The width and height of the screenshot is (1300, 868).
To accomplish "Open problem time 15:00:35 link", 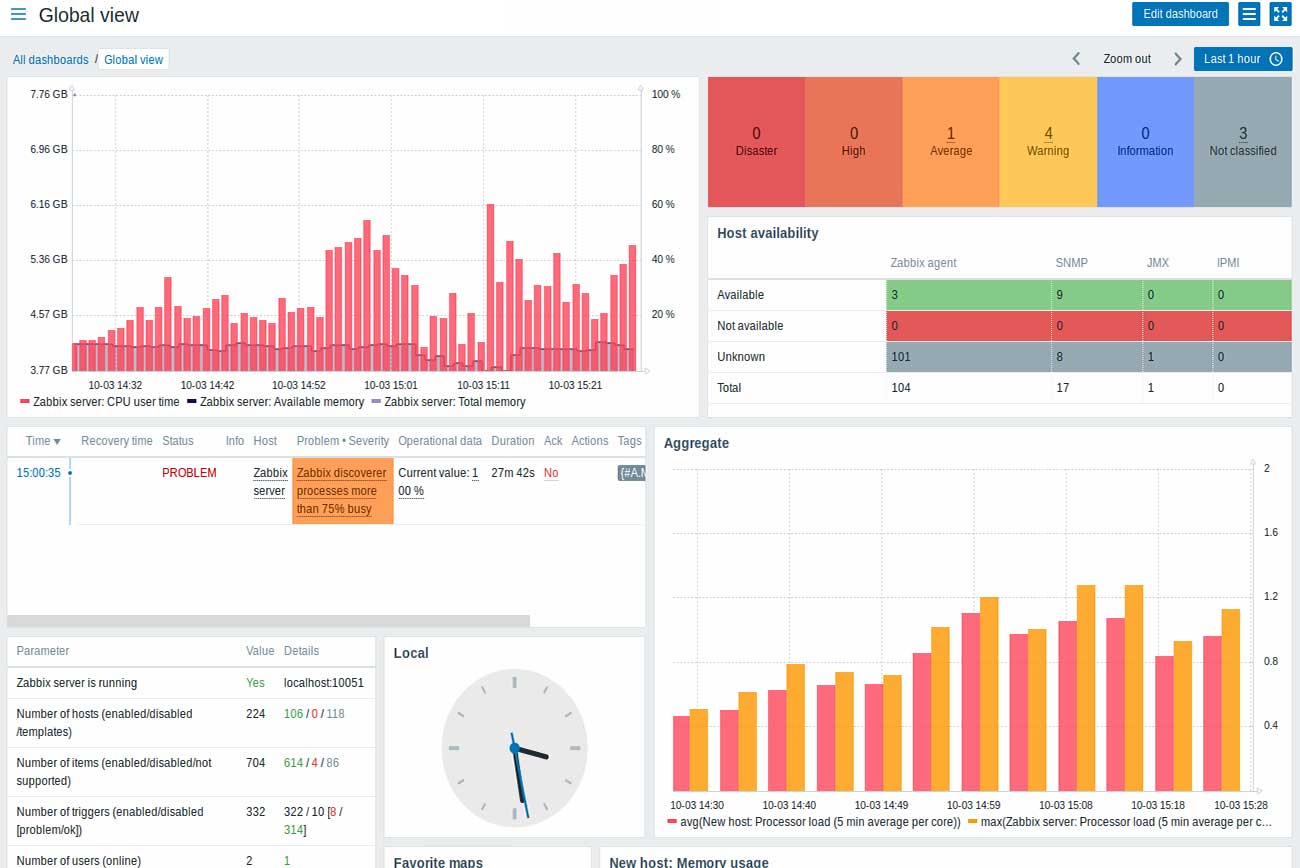I will pyautogui.click(x=39, y=473).
